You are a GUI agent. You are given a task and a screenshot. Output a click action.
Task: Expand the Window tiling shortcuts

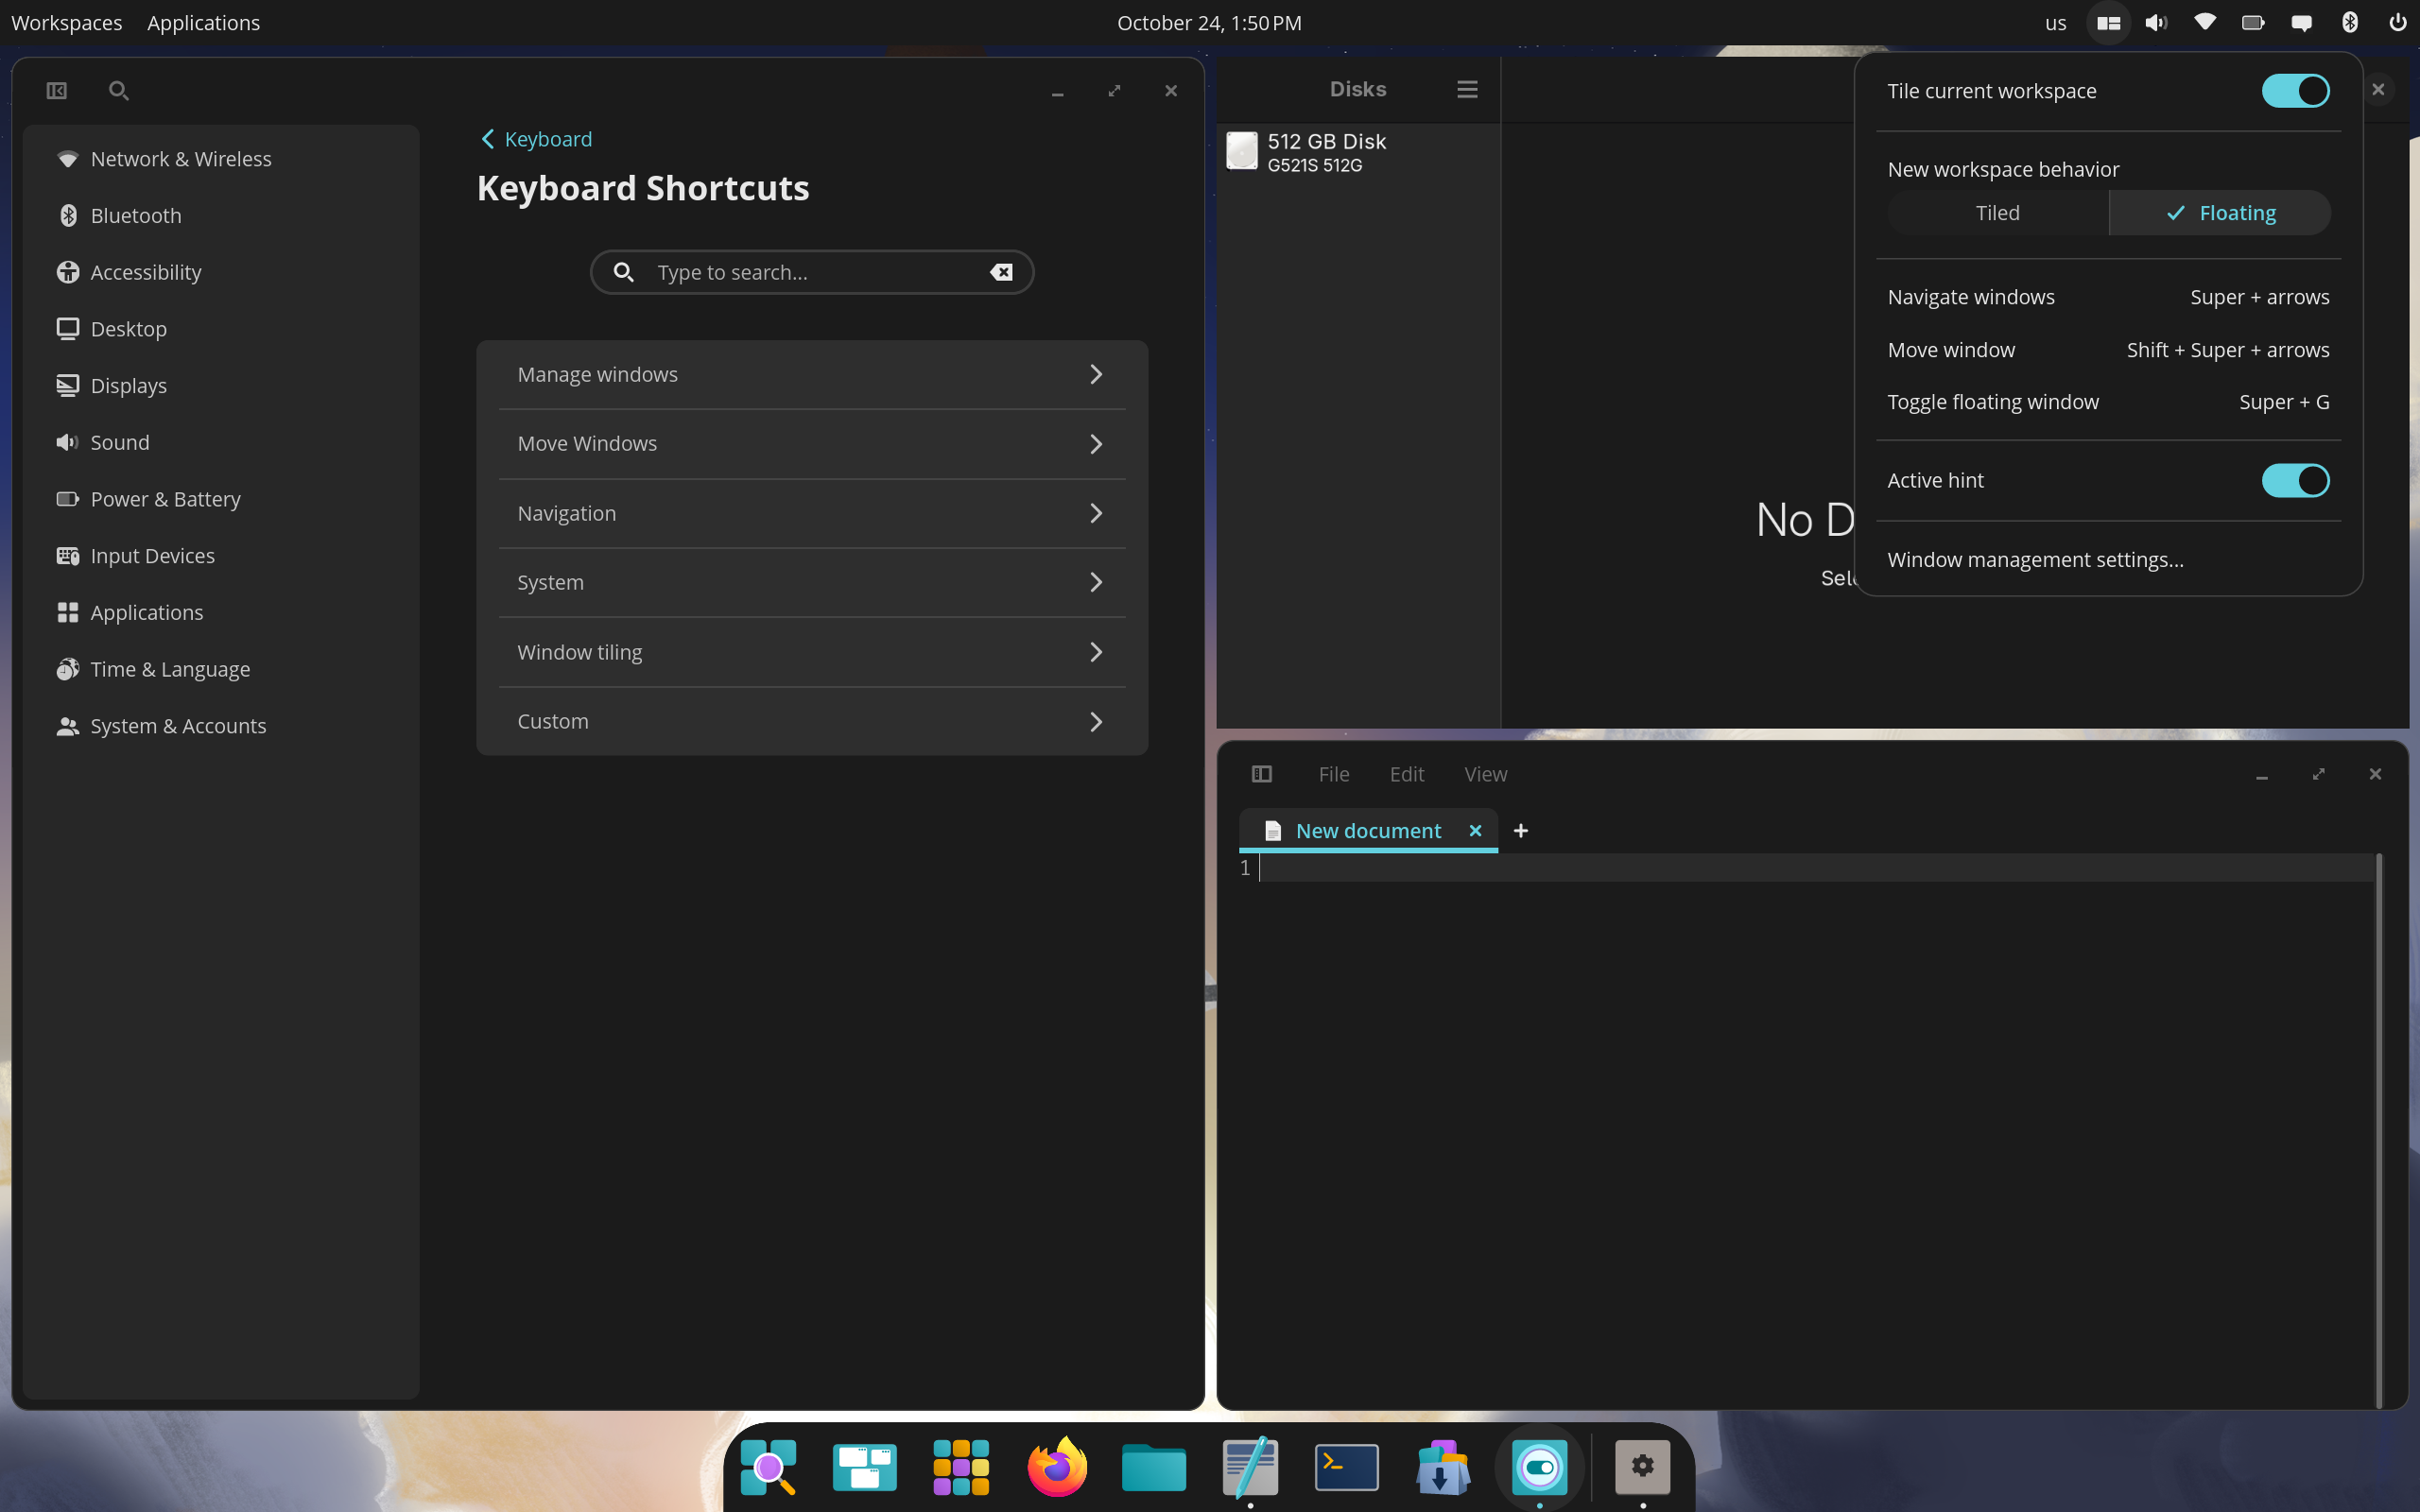[811, 652]
